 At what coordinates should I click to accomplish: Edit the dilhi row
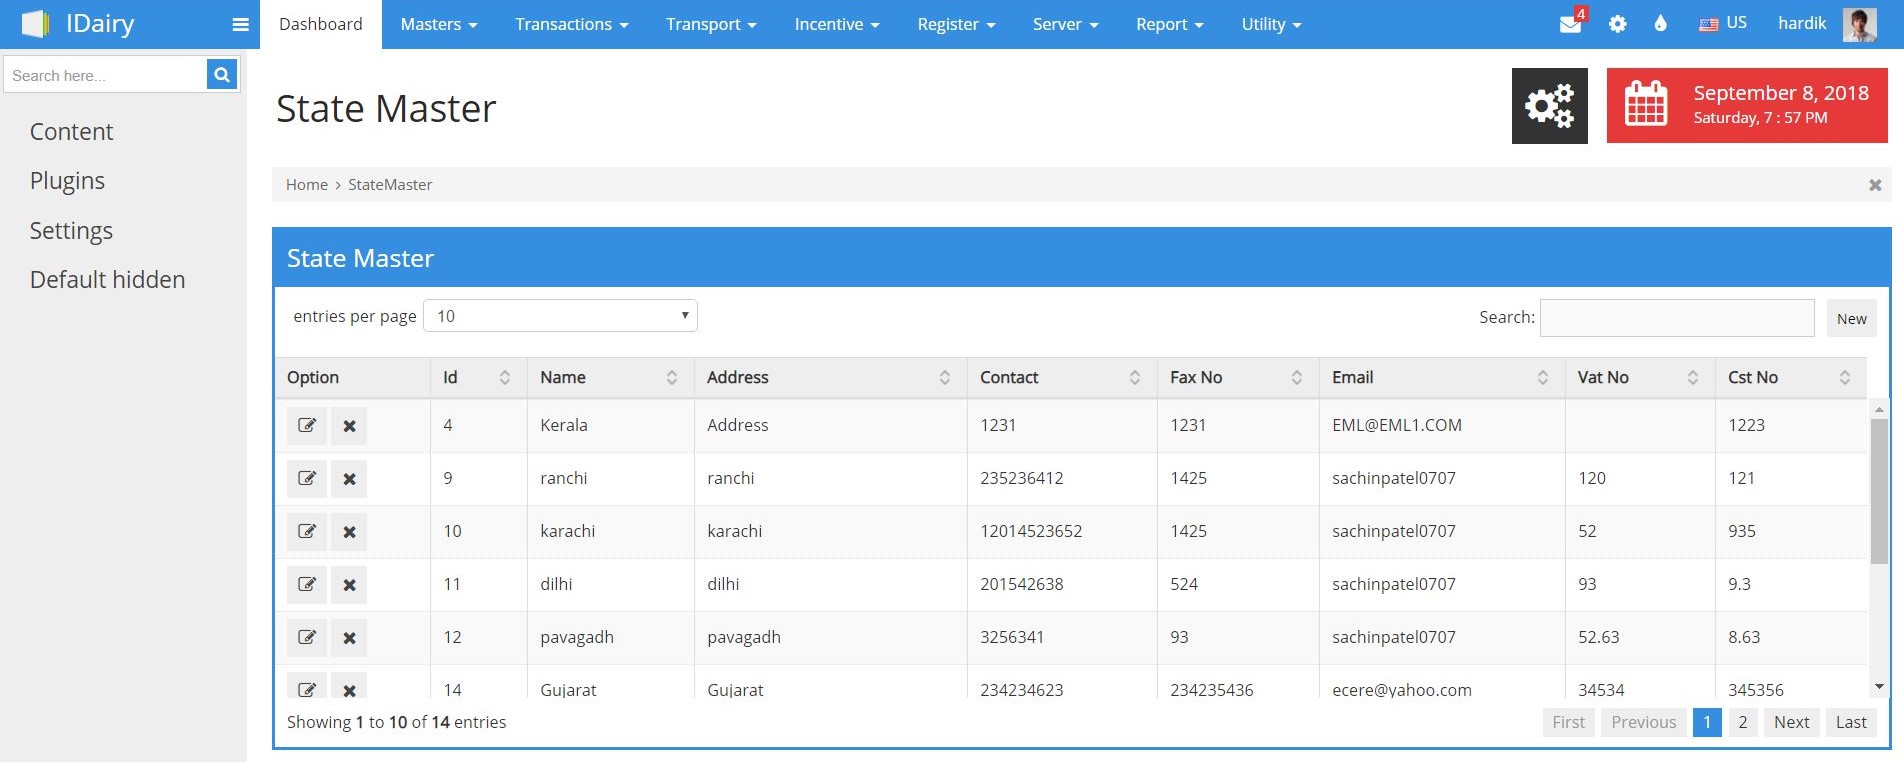point(307,584)
